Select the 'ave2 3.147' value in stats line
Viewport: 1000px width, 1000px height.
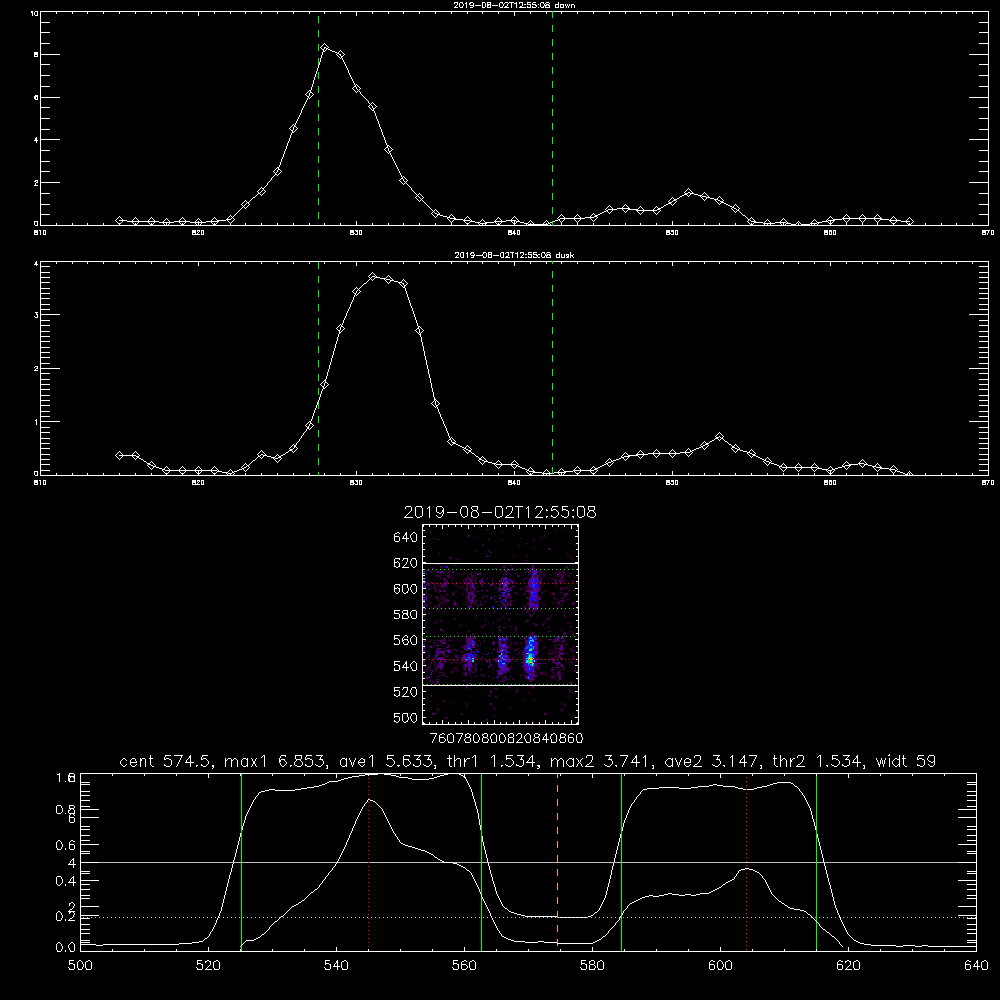pos(709,761)
